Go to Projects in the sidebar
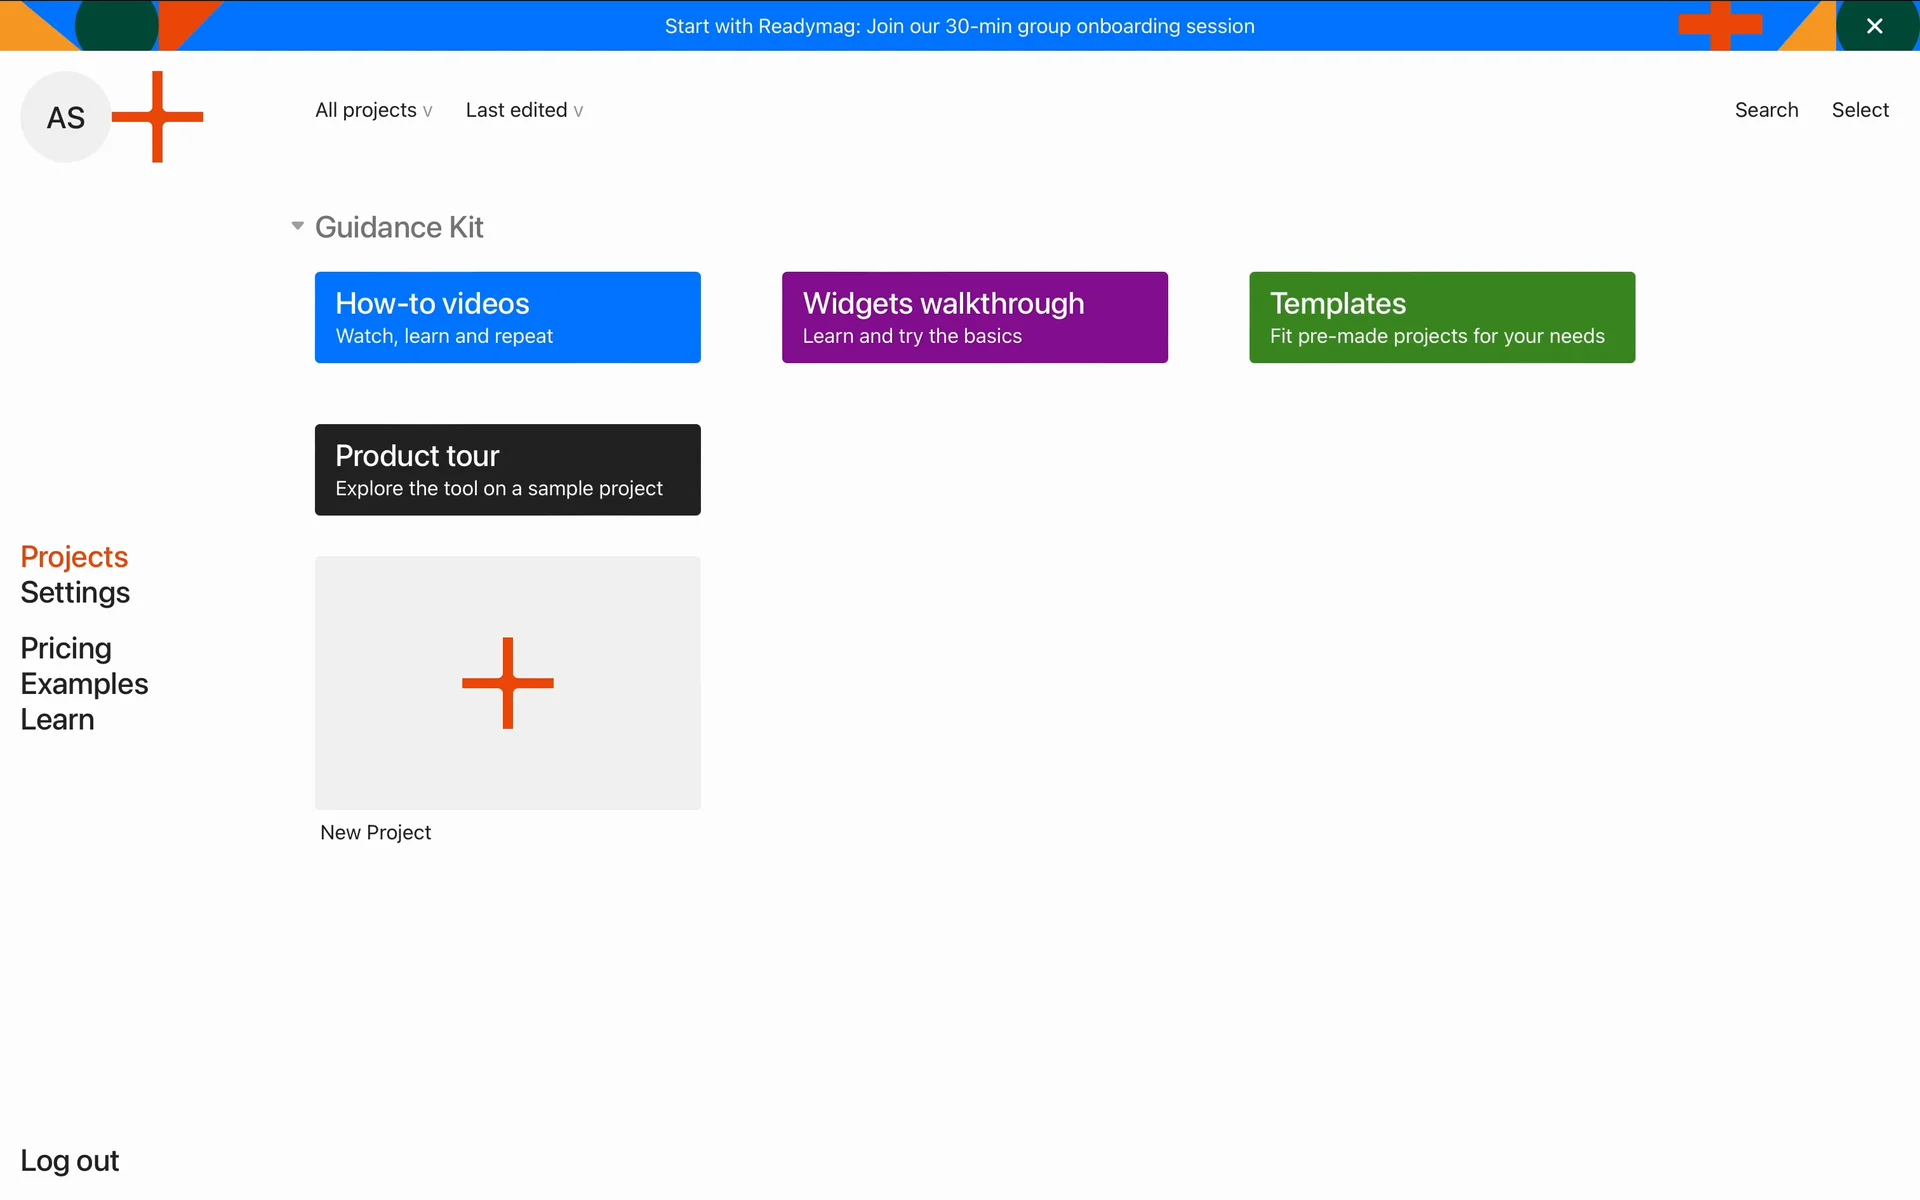Image resolution: width=1920 pixels, height=1200 pixels. [74, 557]
